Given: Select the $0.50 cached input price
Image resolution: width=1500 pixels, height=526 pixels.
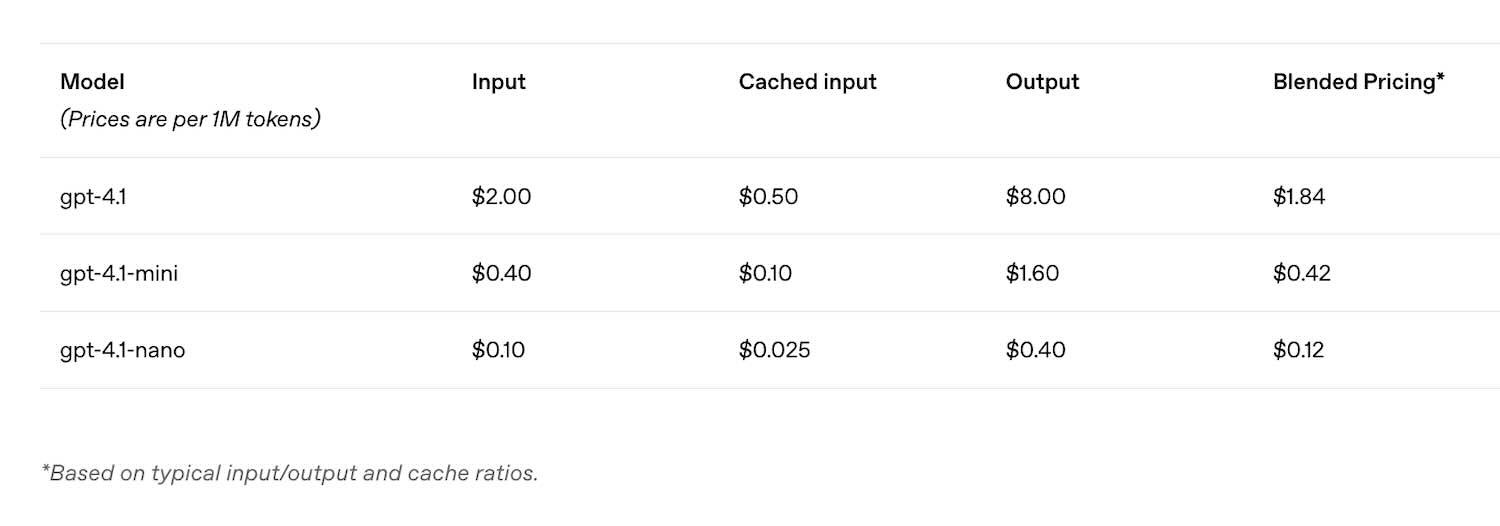Looking at the screenshot, I should coord(768,197).
